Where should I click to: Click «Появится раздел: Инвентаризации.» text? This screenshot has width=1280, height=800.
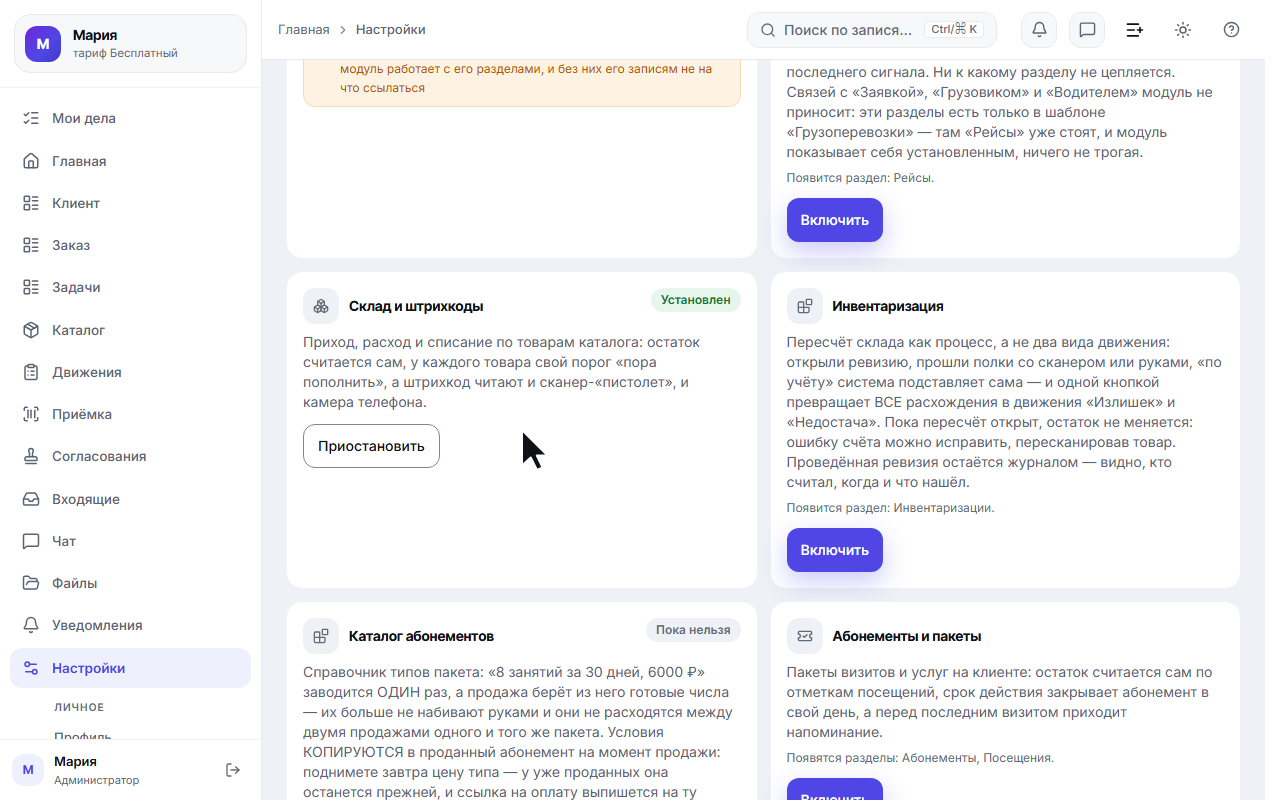[x=890, y=508]
